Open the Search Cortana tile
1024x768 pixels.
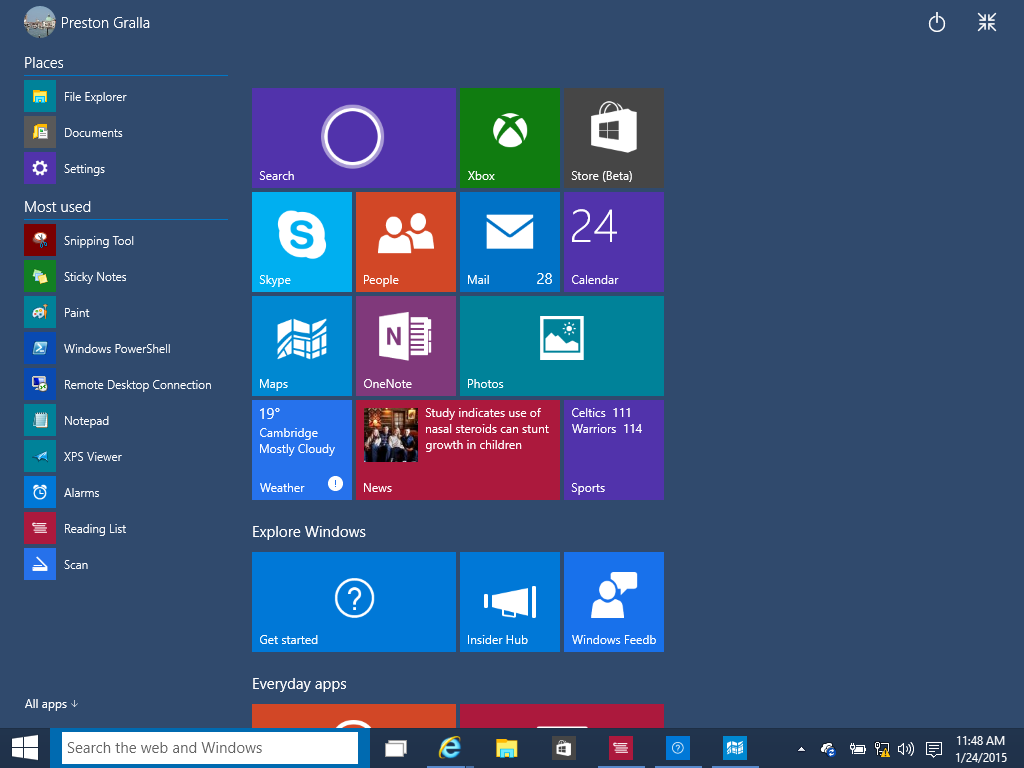pos(353,138)
